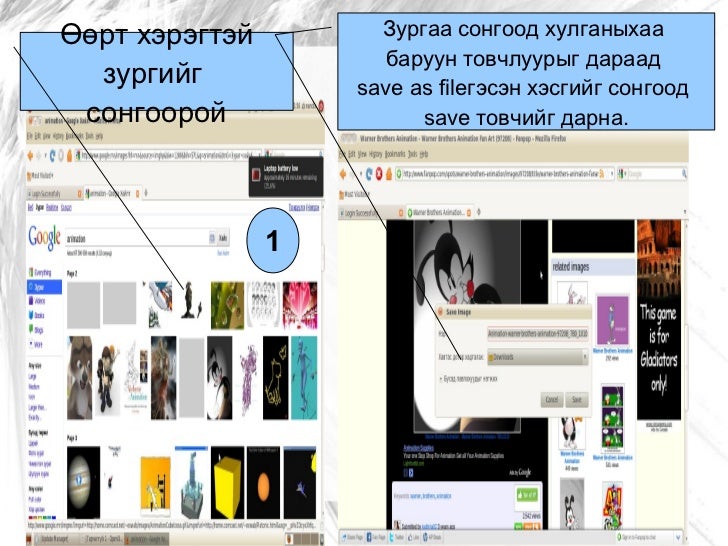Click the orange sphere image thumbnail
Screen dimensions: 728x546
pyautogui.click(x=263, y=483)
